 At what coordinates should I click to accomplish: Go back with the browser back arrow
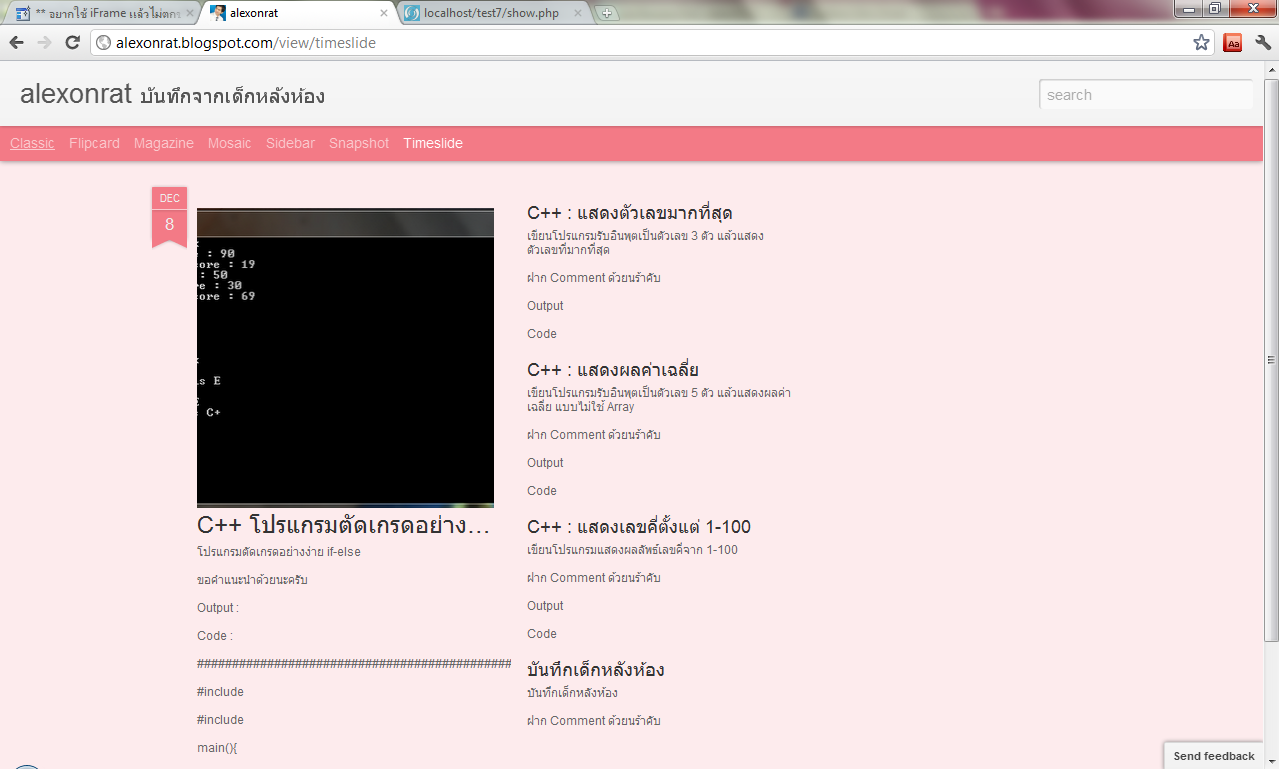pyautogui.click(x=16, y=43)
